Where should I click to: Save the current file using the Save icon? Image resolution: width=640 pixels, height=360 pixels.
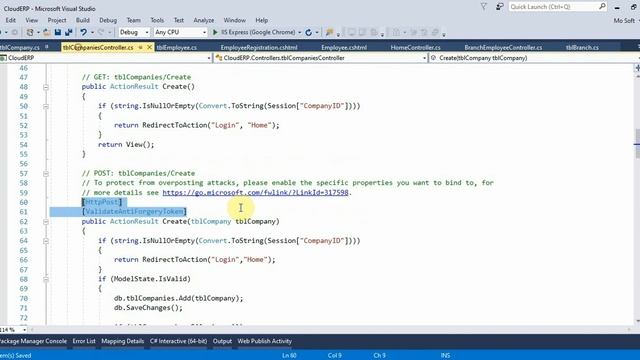tap(58, 32)
